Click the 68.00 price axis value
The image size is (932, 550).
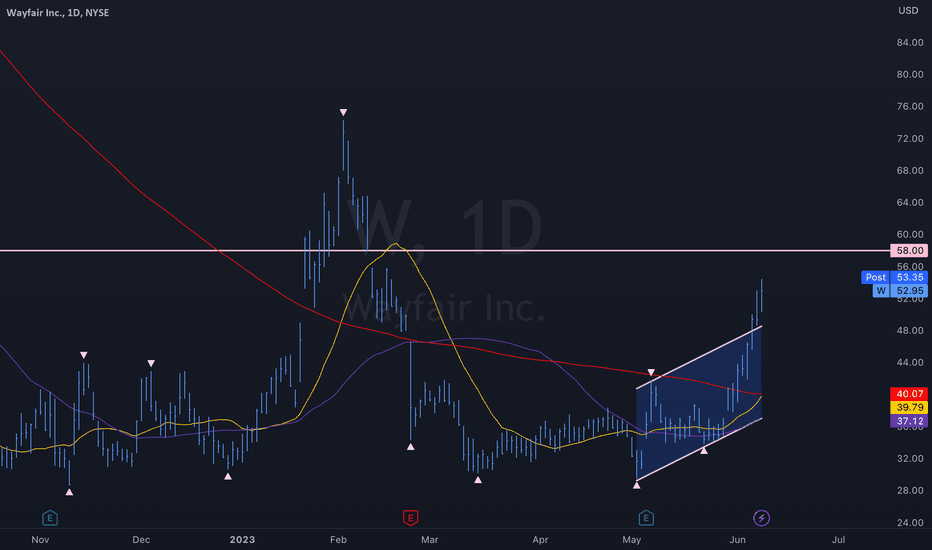(910, 171)
